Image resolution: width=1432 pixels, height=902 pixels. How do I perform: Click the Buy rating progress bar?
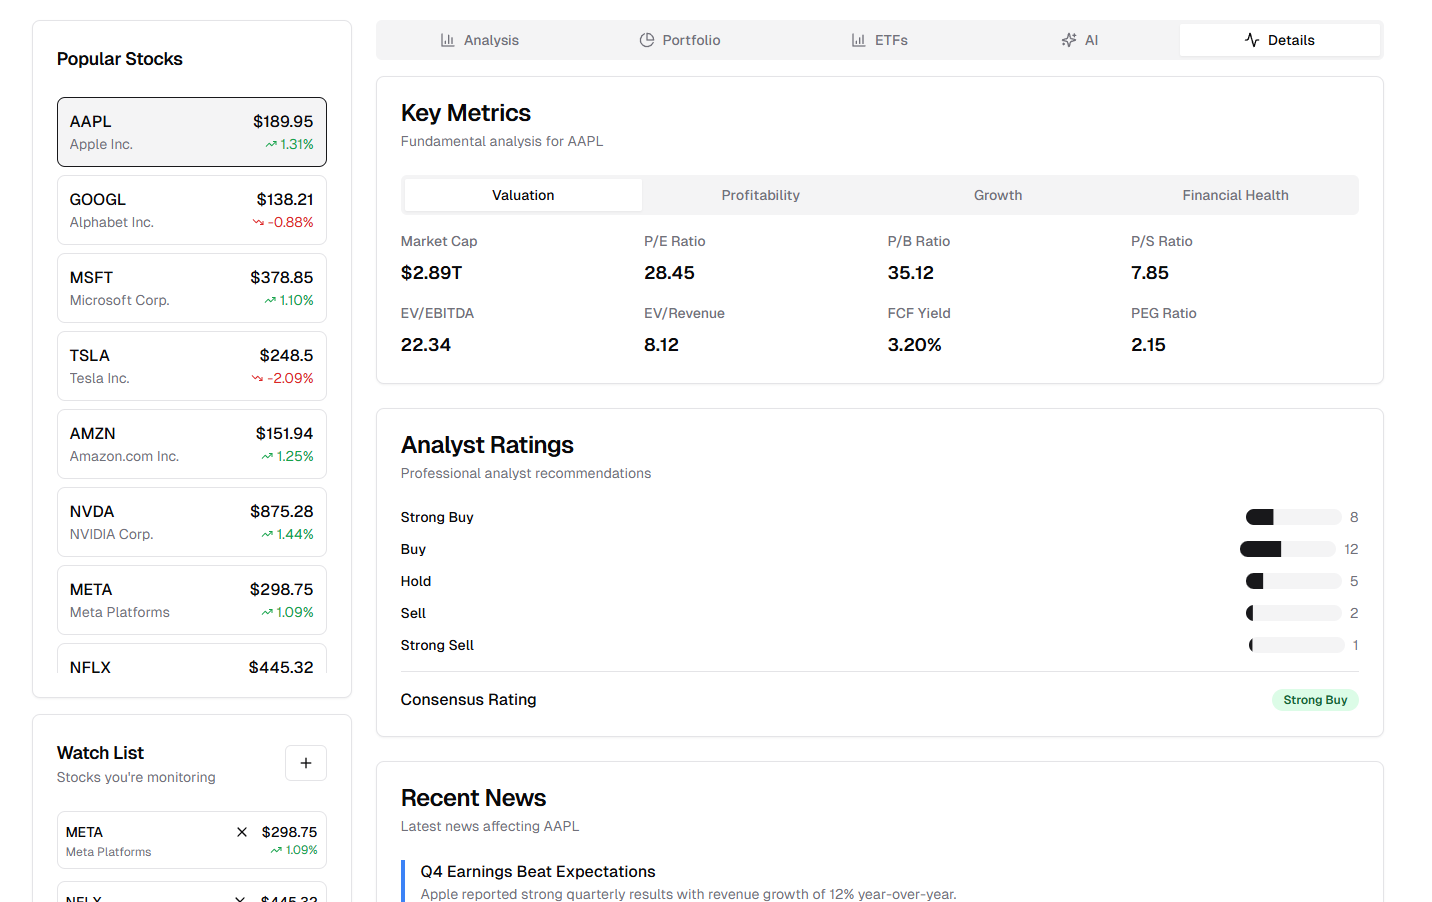pyautogui.click(x=1288, y=549)
